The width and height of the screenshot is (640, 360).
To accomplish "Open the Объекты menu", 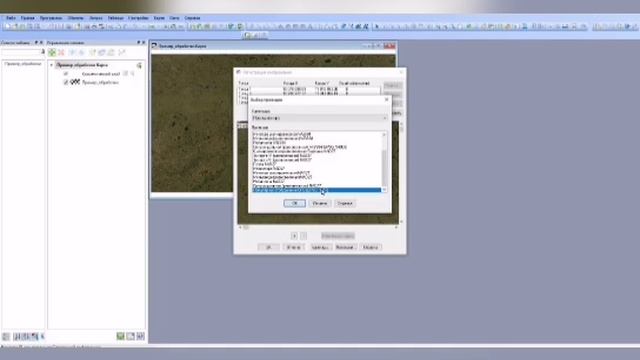I will click(x=76, y=18).
